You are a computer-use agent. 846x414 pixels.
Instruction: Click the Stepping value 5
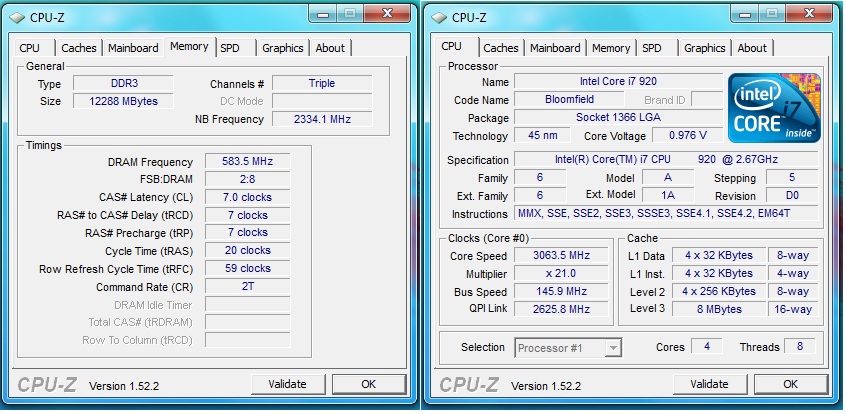793,178
